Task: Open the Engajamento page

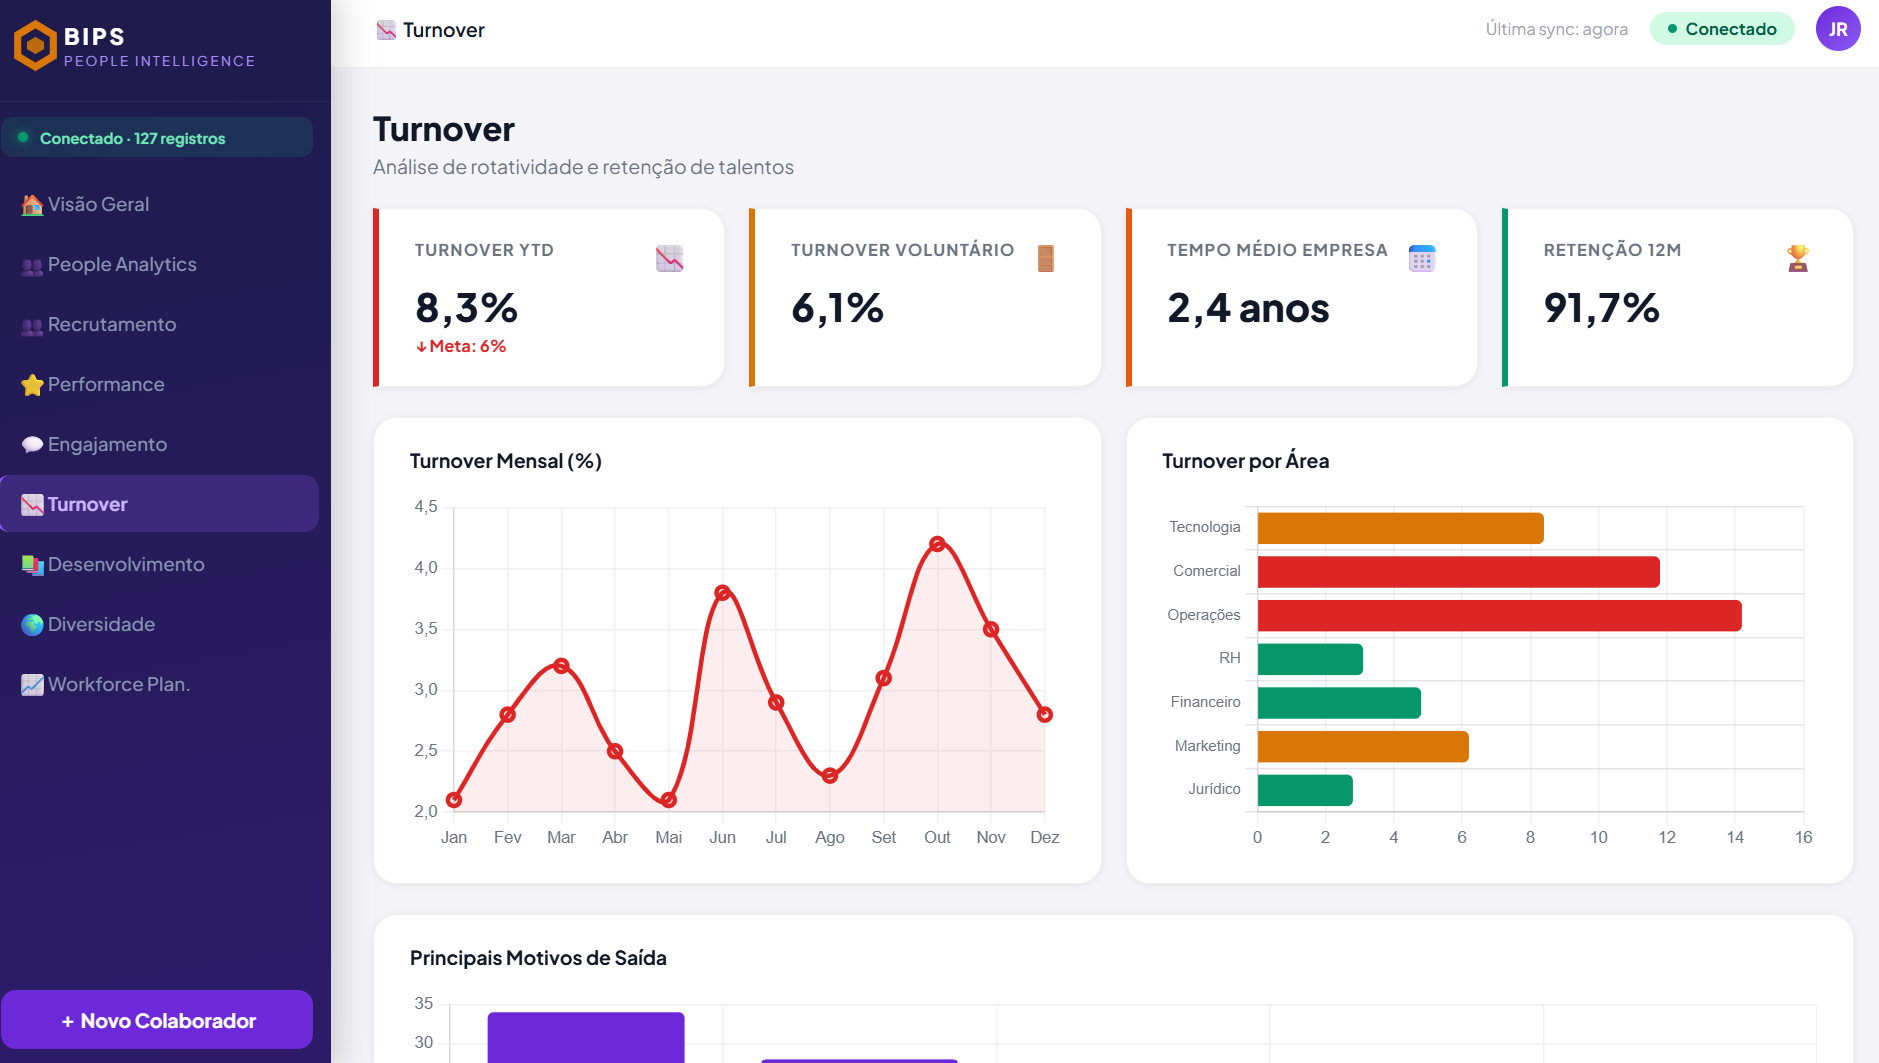Action: (x=160, y=444)
